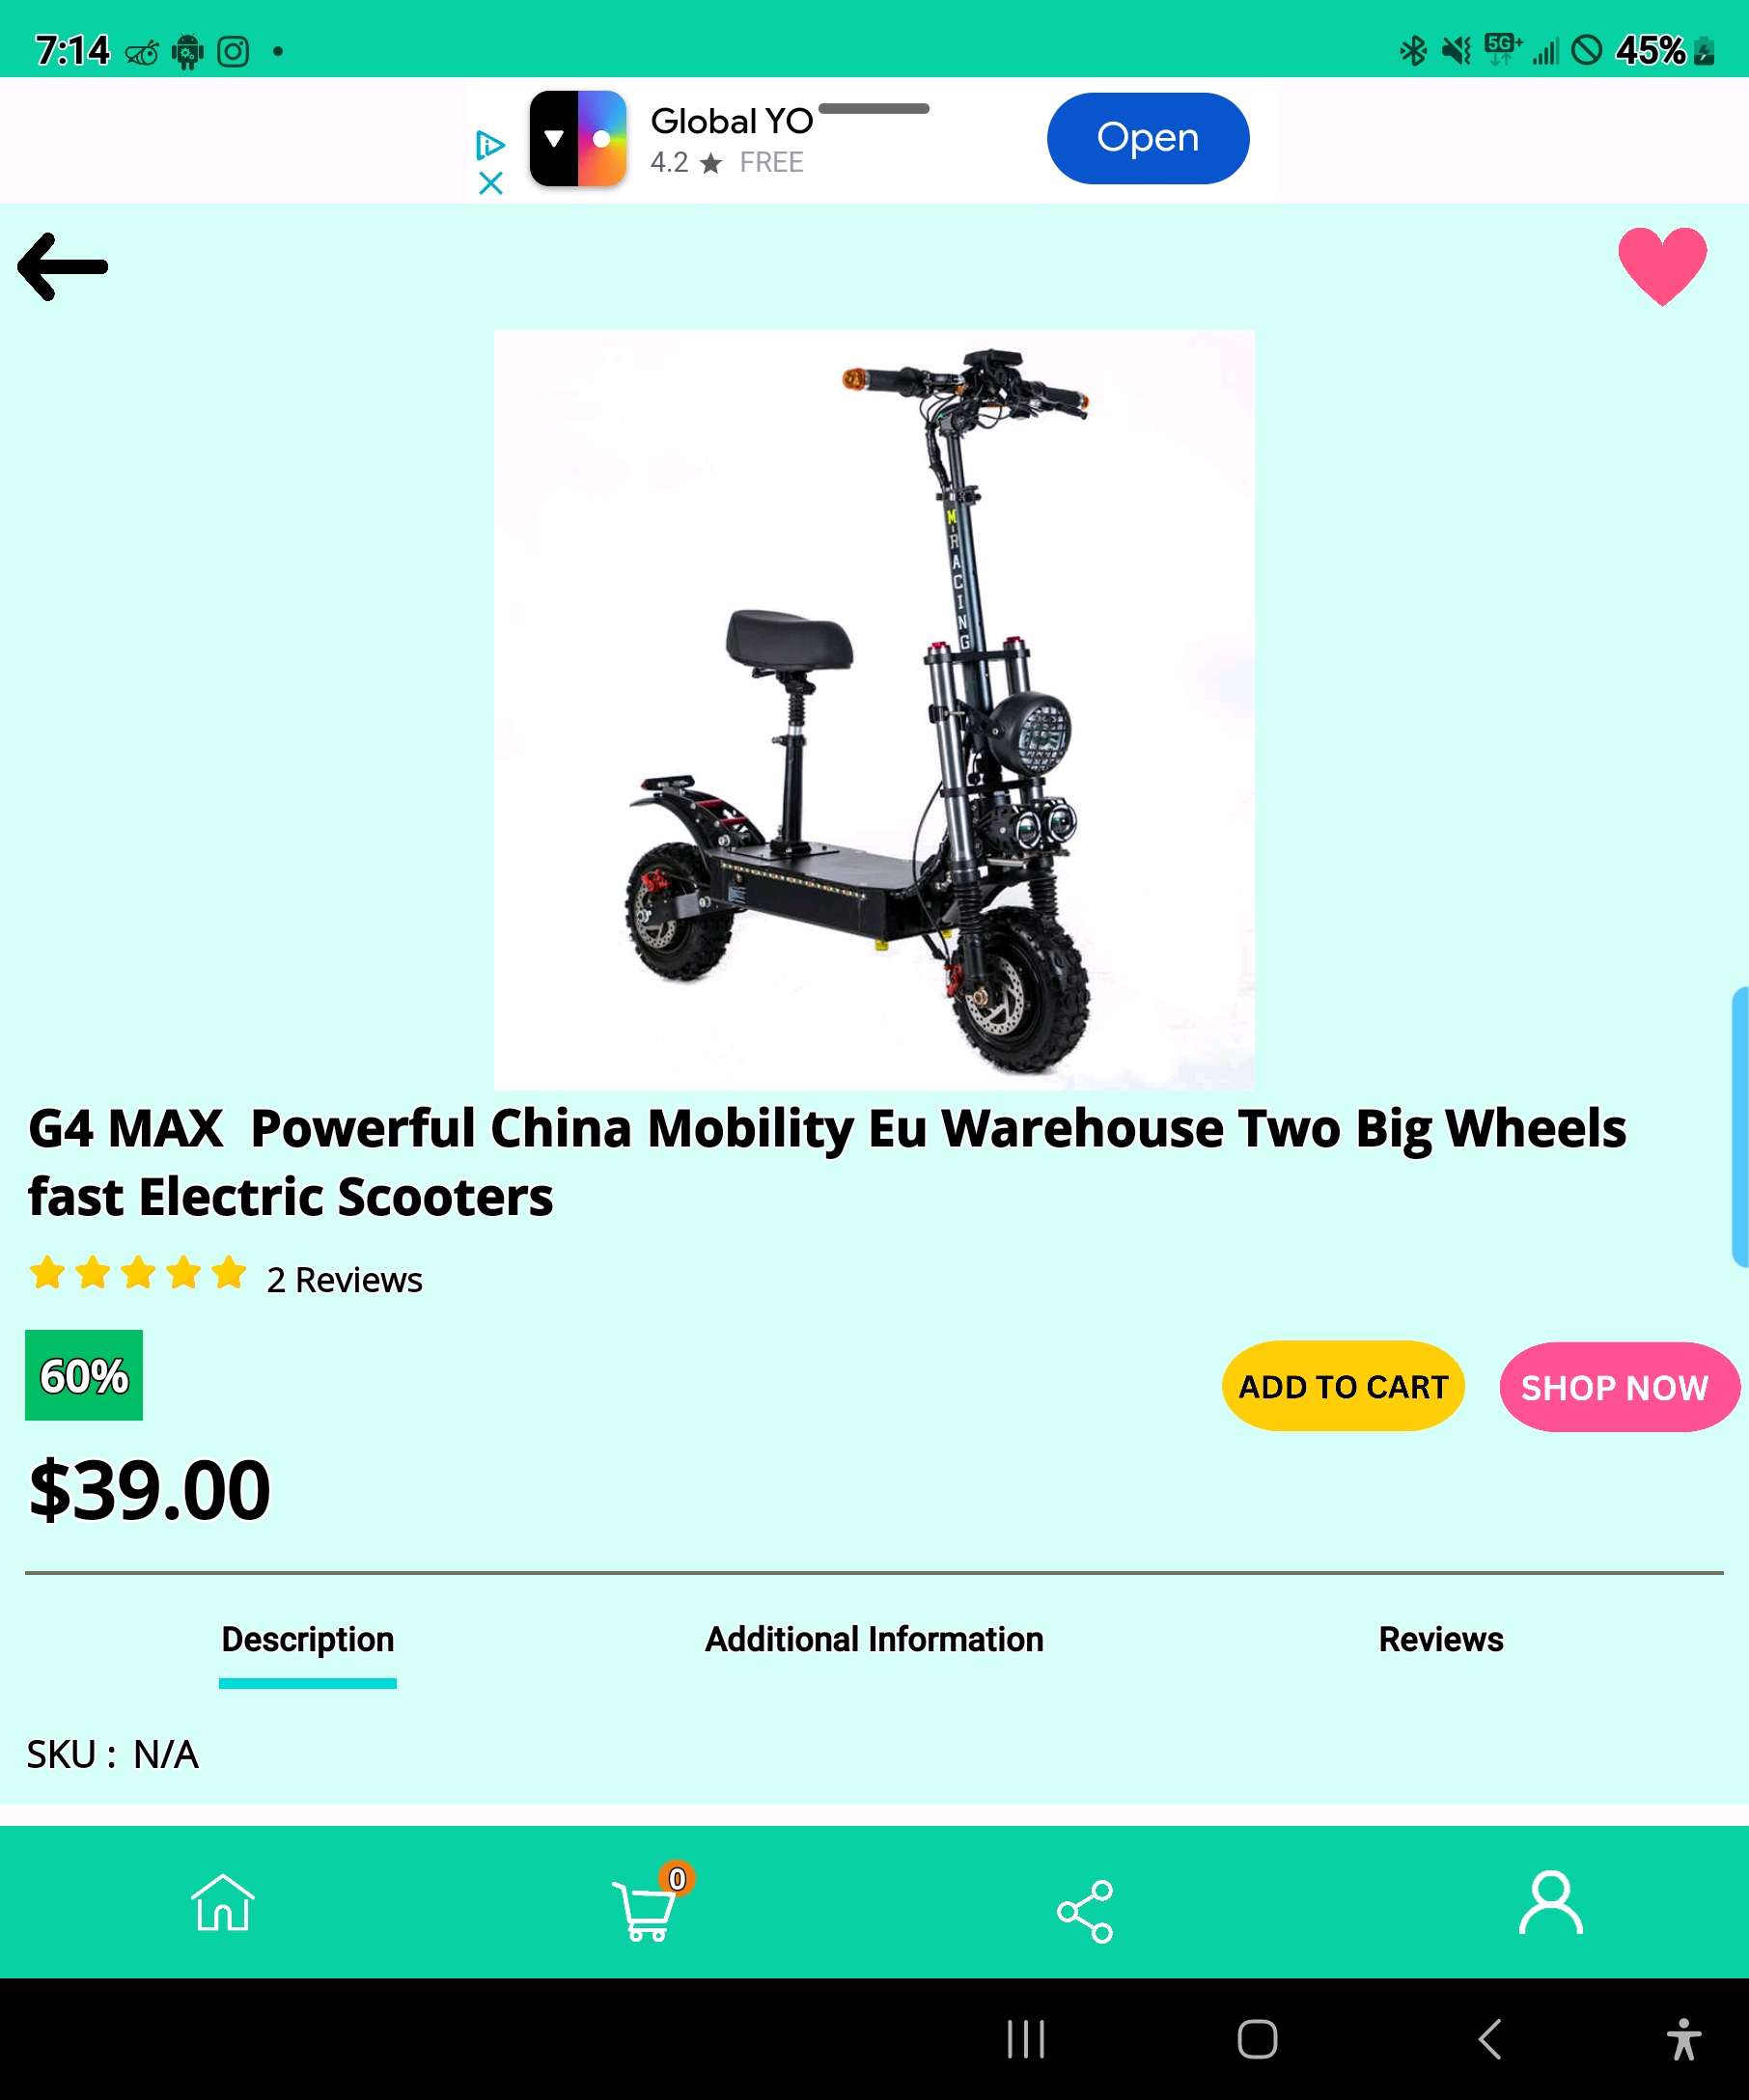
Task: Tap the Android recent apps button
Action: 1025,2039
